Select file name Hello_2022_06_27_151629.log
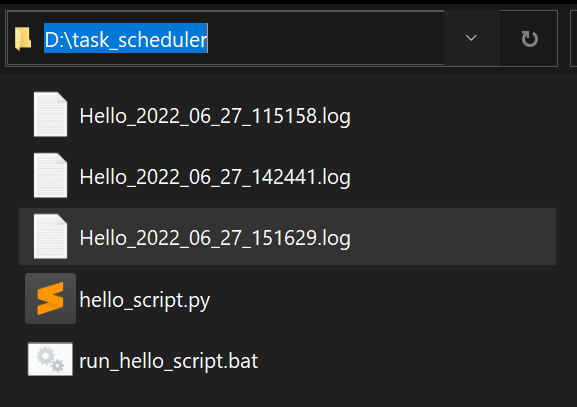The height and width of the screenshot is (407, 577). click(x=215, y=238)
